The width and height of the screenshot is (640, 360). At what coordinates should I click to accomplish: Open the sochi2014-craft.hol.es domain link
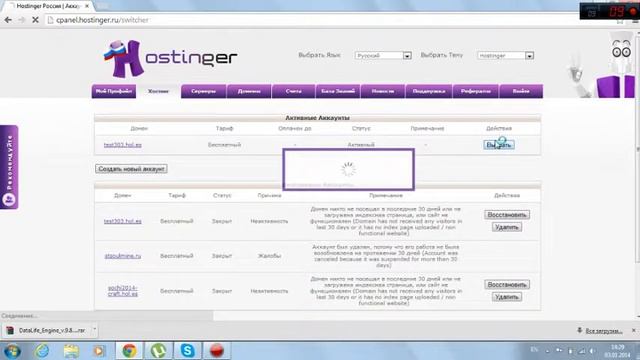pos(123,291)
